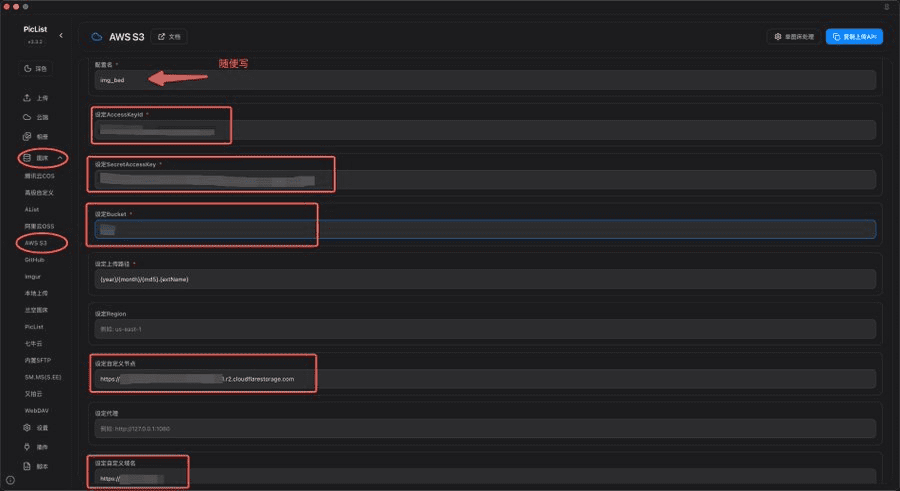Collapse the picbed list chevron in sidebar

click(60, 158)
